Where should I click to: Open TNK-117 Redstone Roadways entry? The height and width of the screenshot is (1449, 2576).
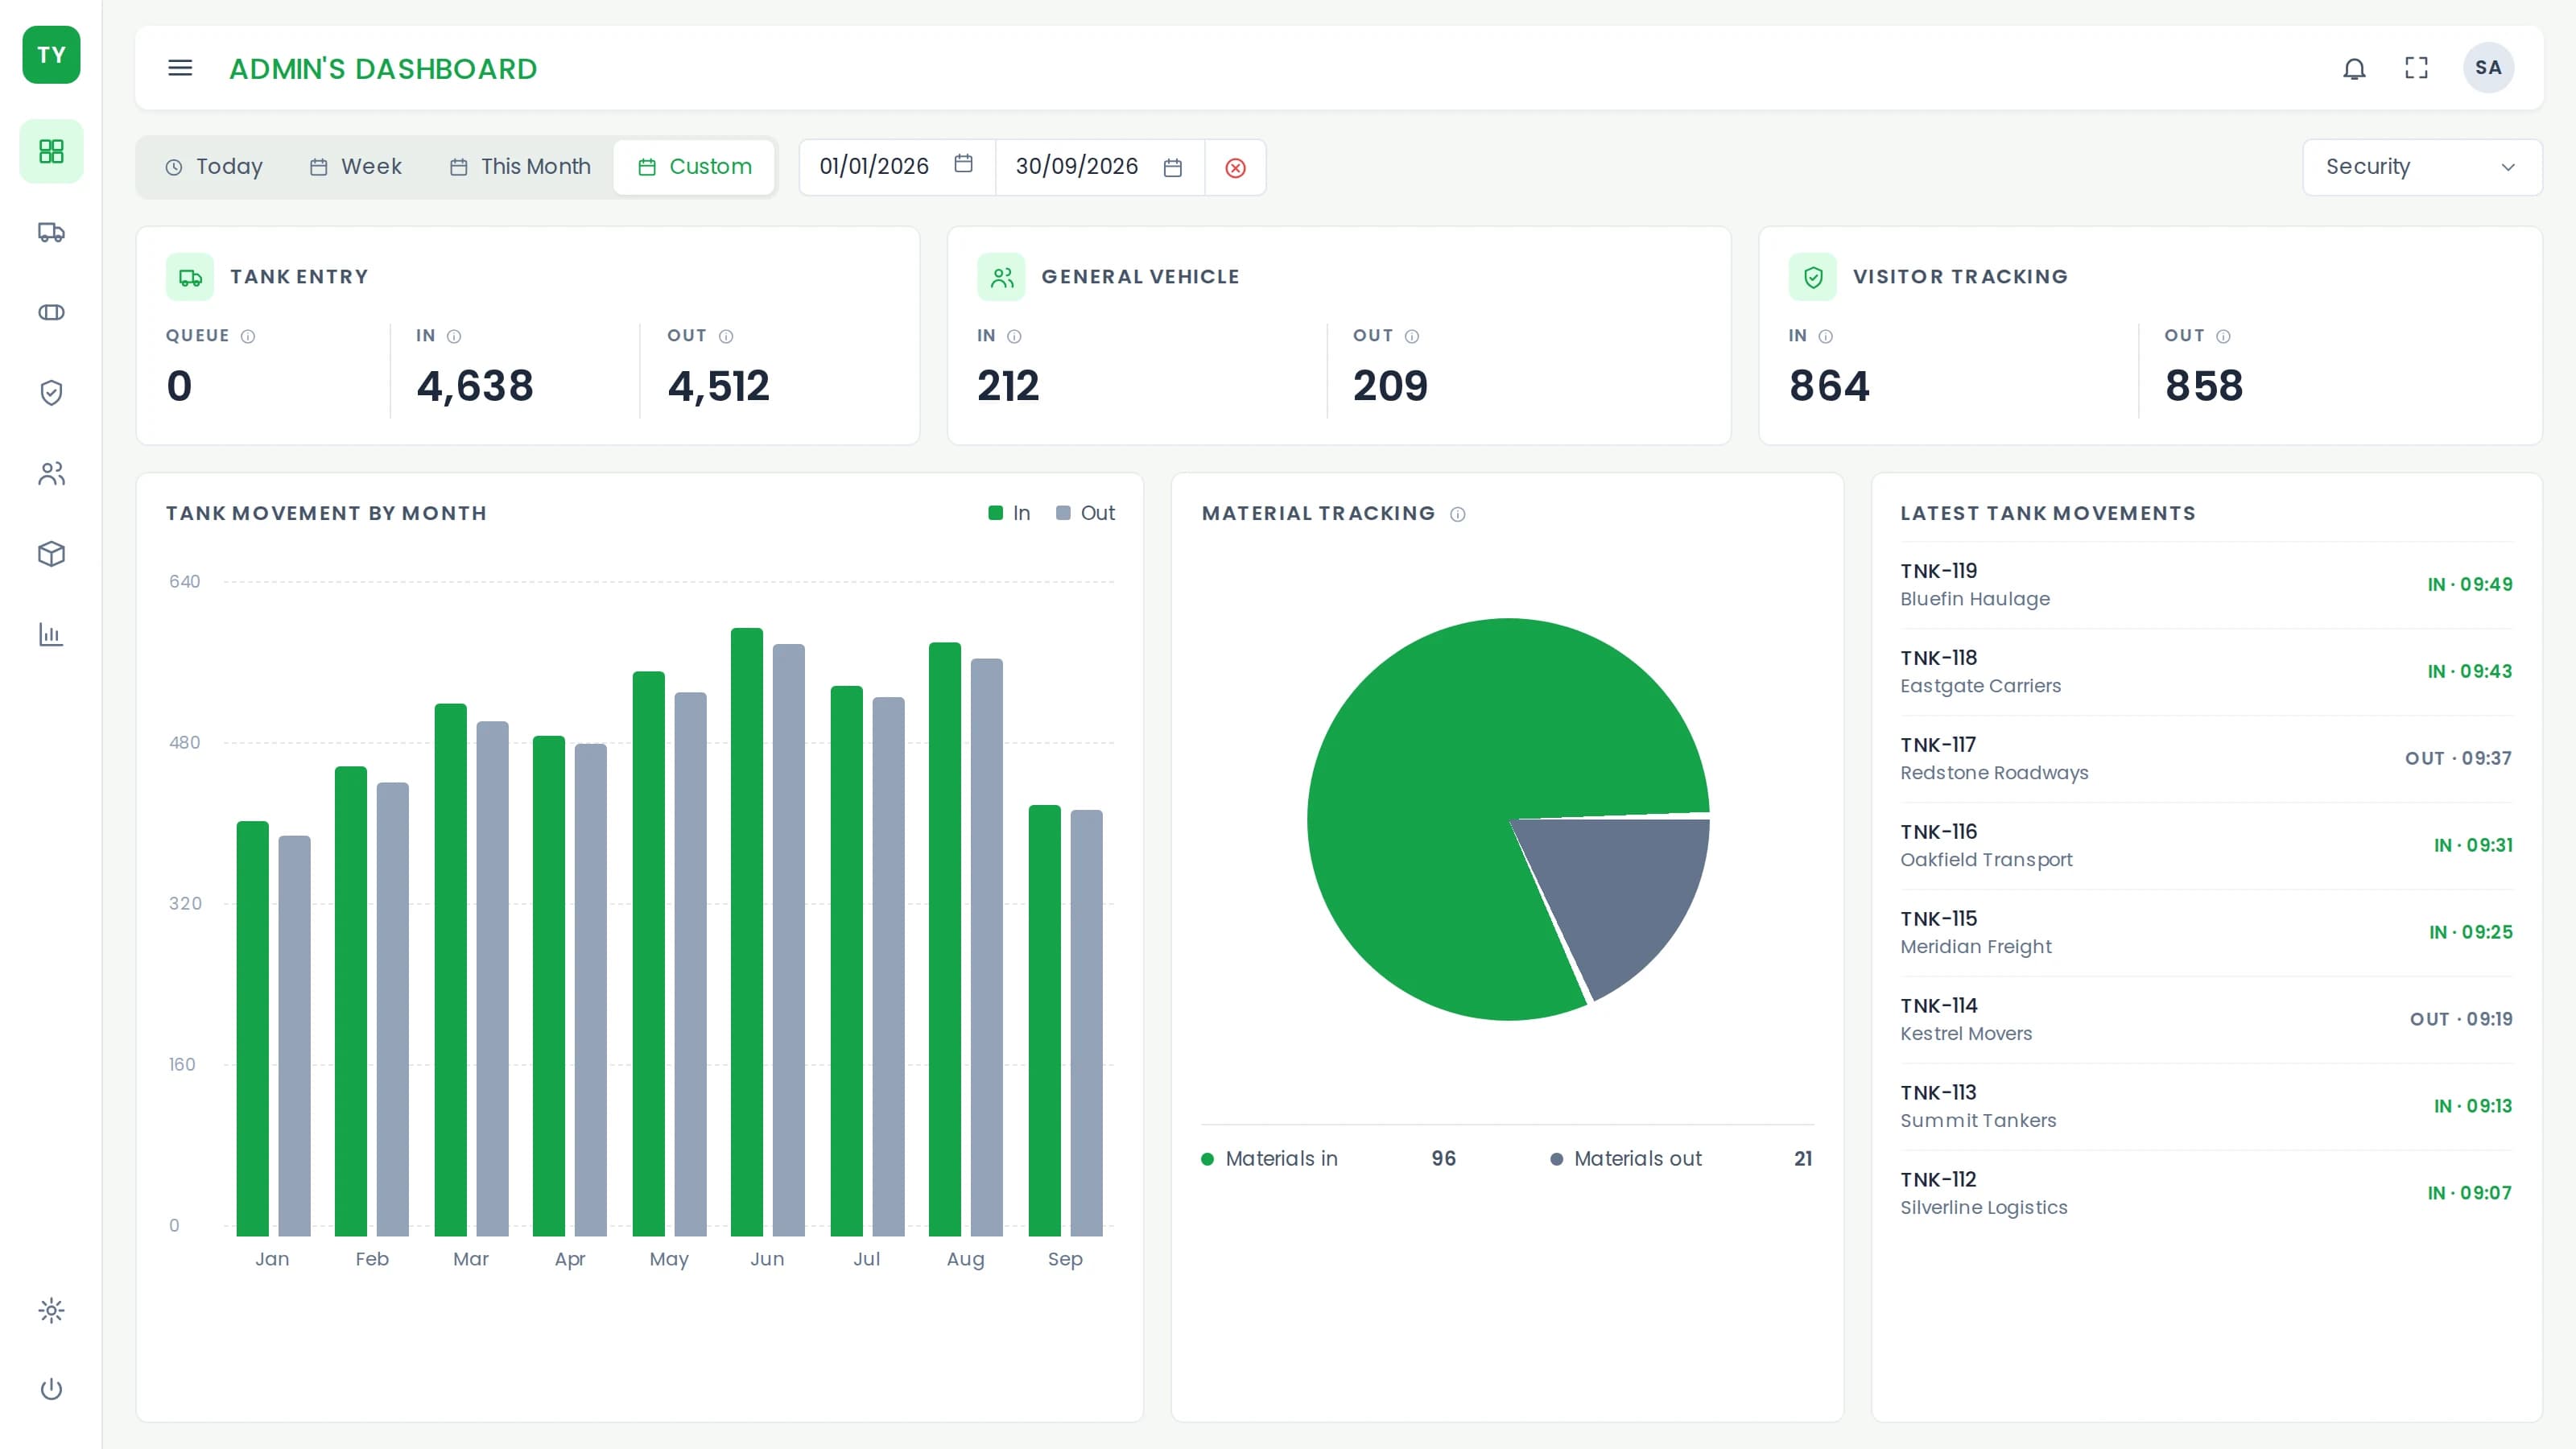2206,758
